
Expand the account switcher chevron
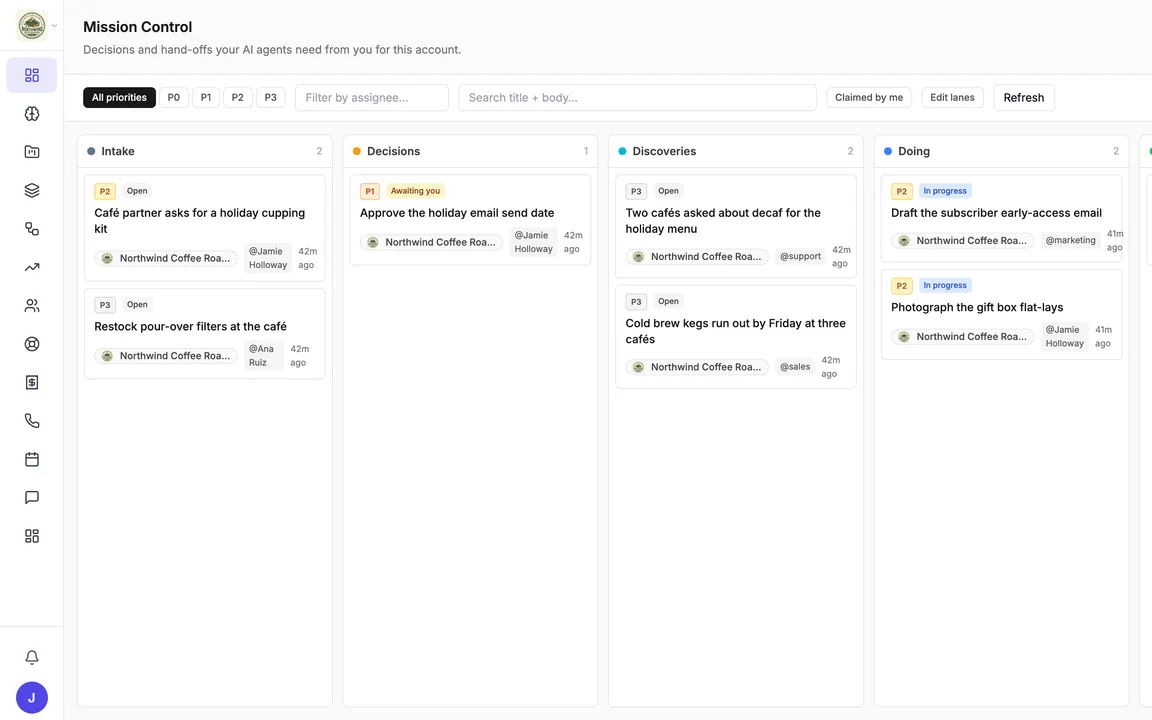(x=54, y=26)
